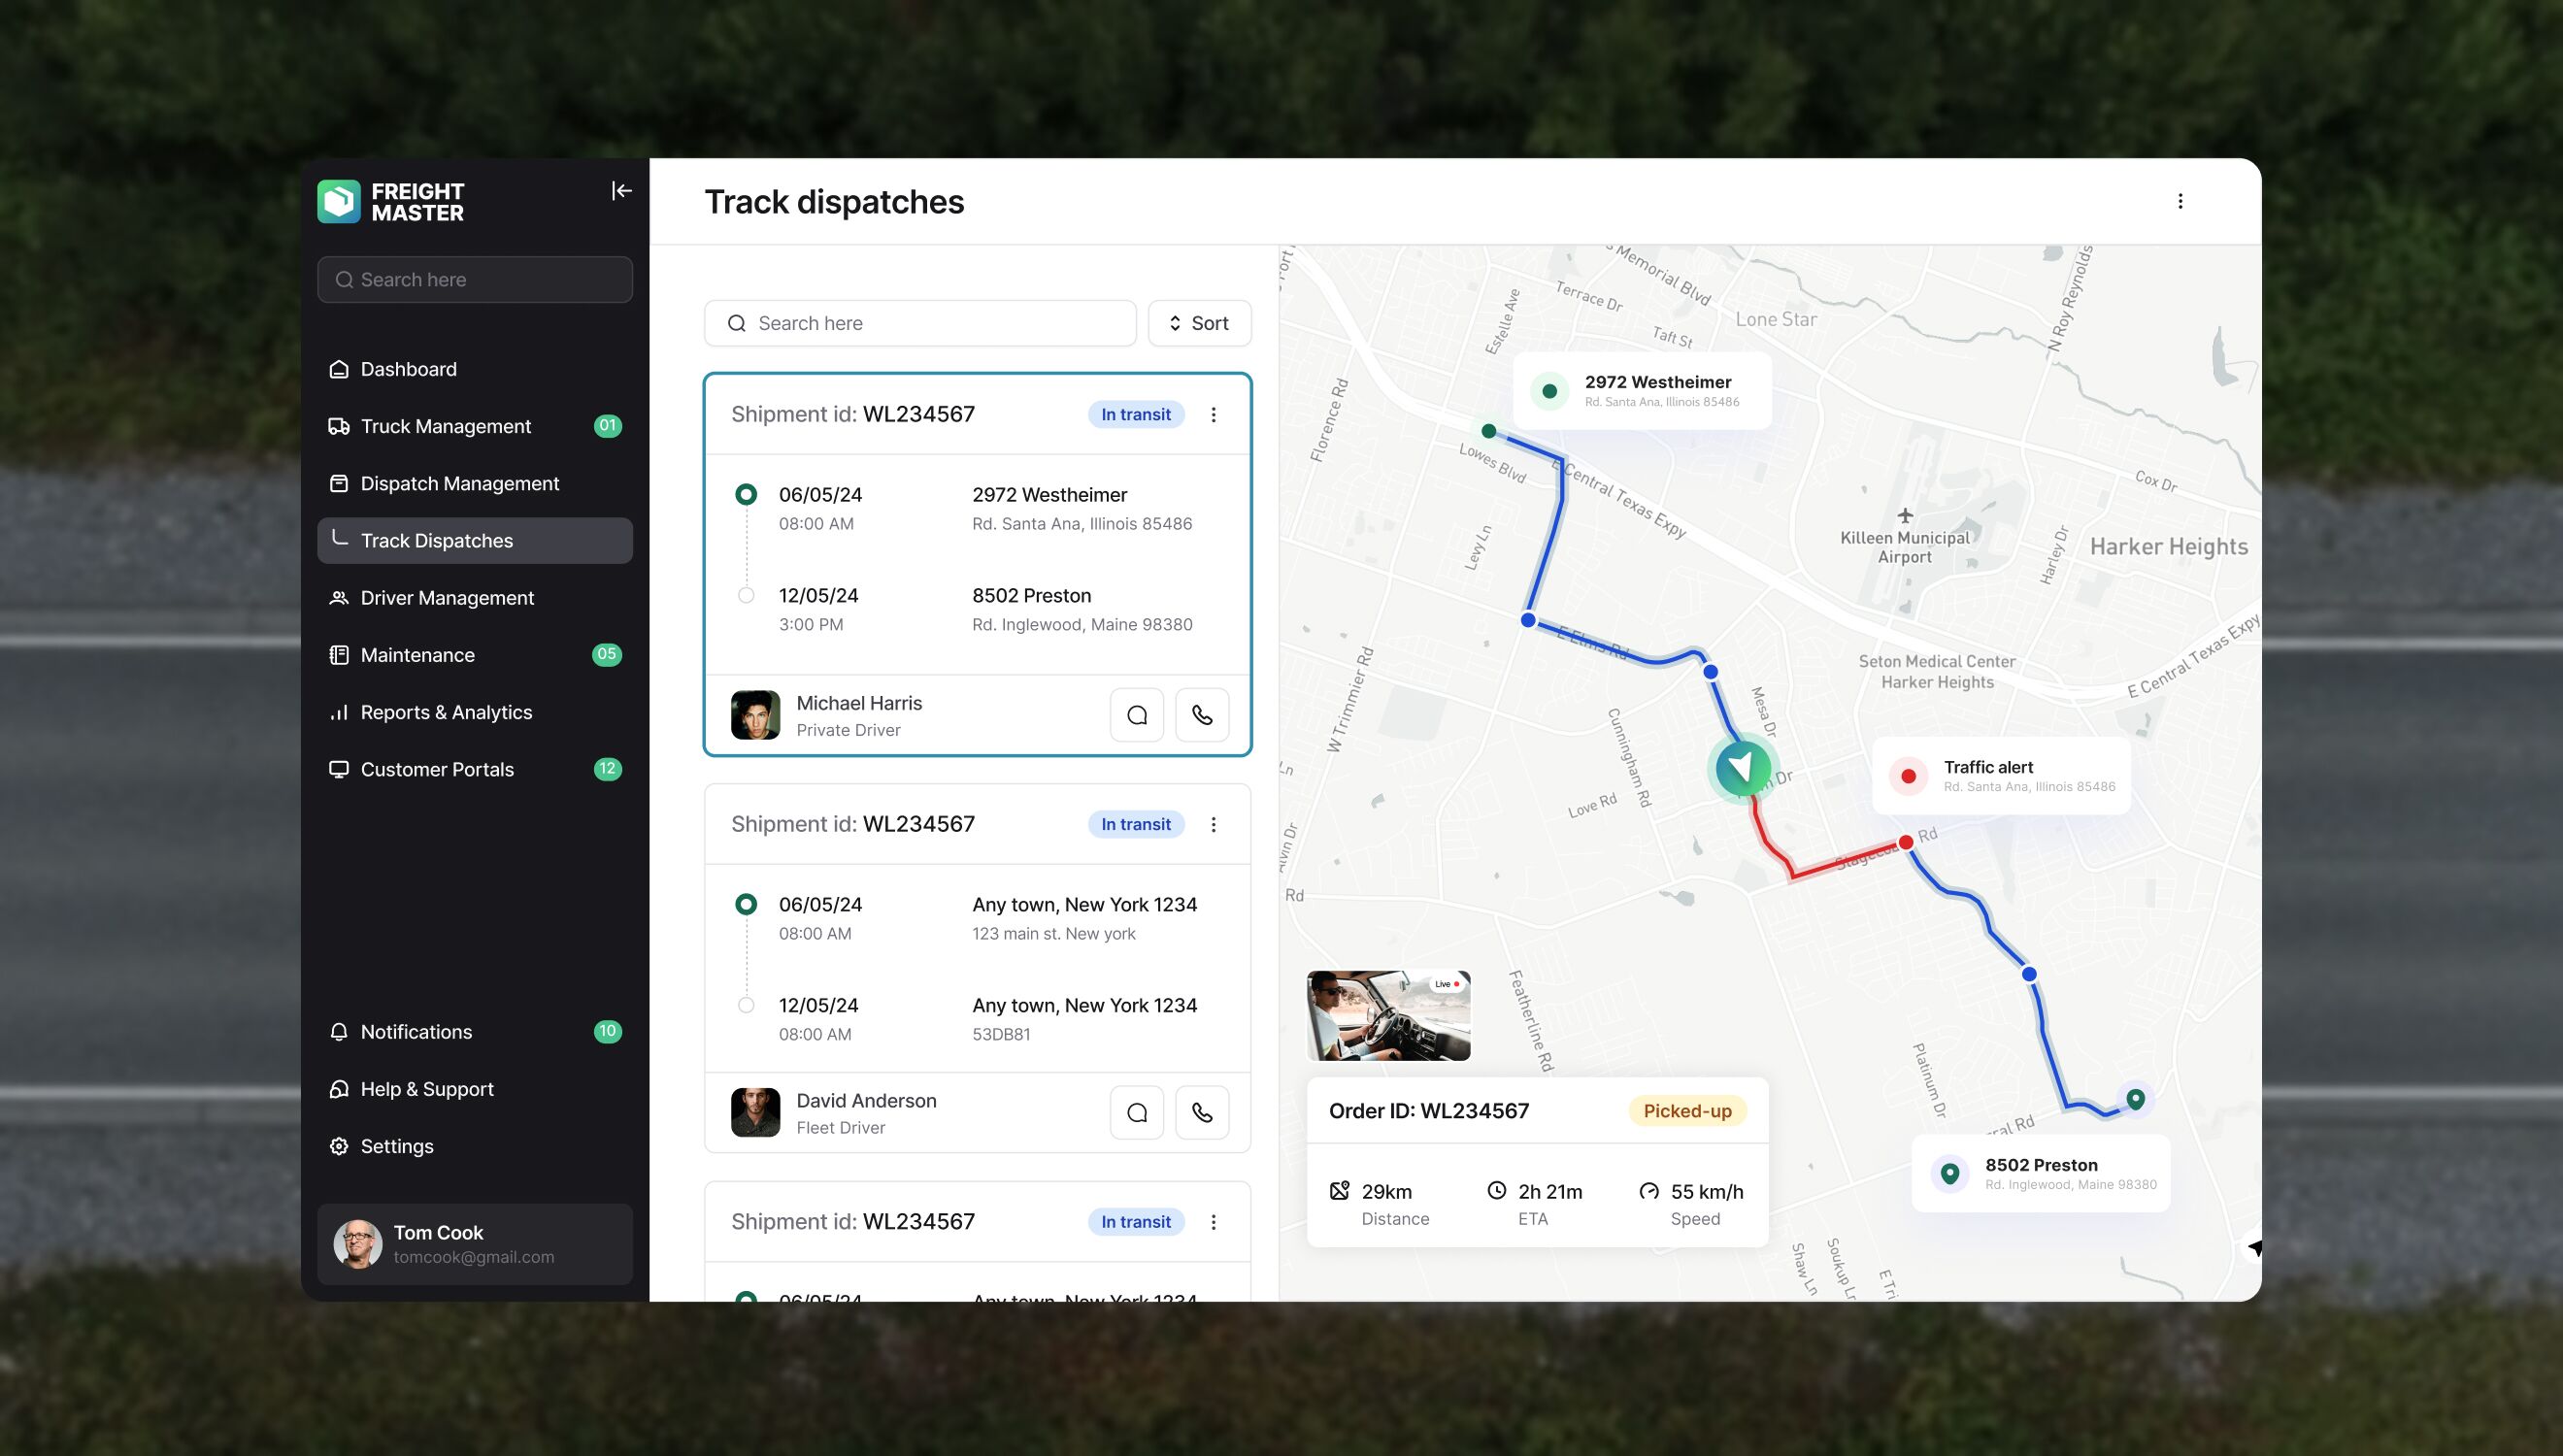
Task: Message driver David Anderson
Action: [1137, 1112]
